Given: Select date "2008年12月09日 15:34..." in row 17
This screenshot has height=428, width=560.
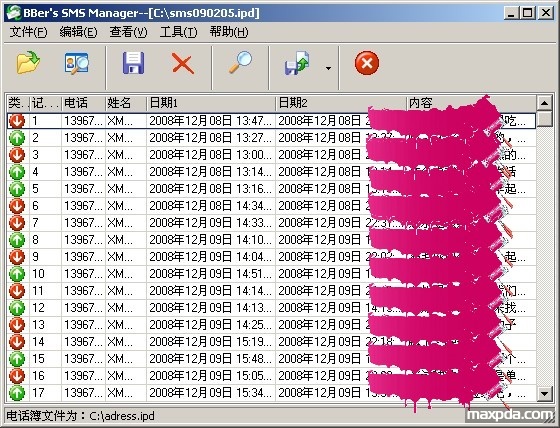Looking at the screenshot, I should point(210,393).
